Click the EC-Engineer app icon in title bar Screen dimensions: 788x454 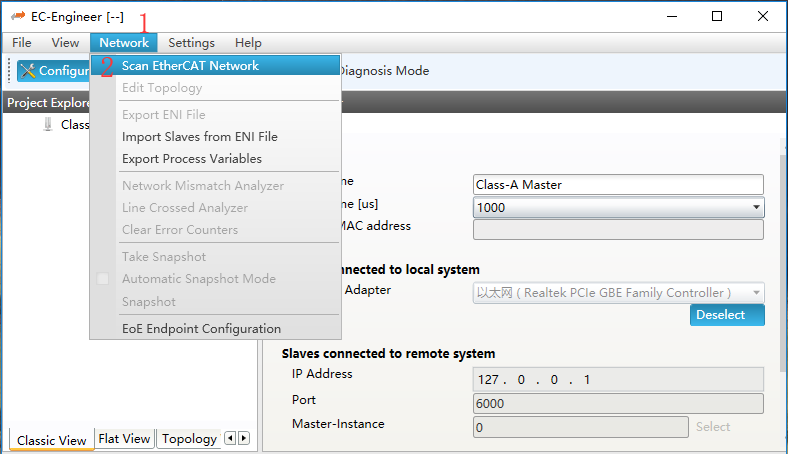pos(17,17)
